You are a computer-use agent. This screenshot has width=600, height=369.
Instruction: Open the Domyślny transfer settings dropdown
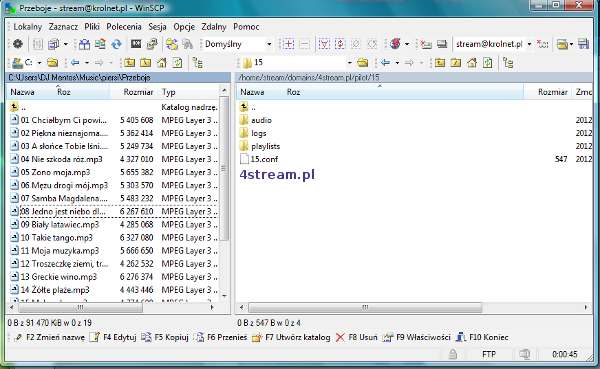(x=269, y=44)
